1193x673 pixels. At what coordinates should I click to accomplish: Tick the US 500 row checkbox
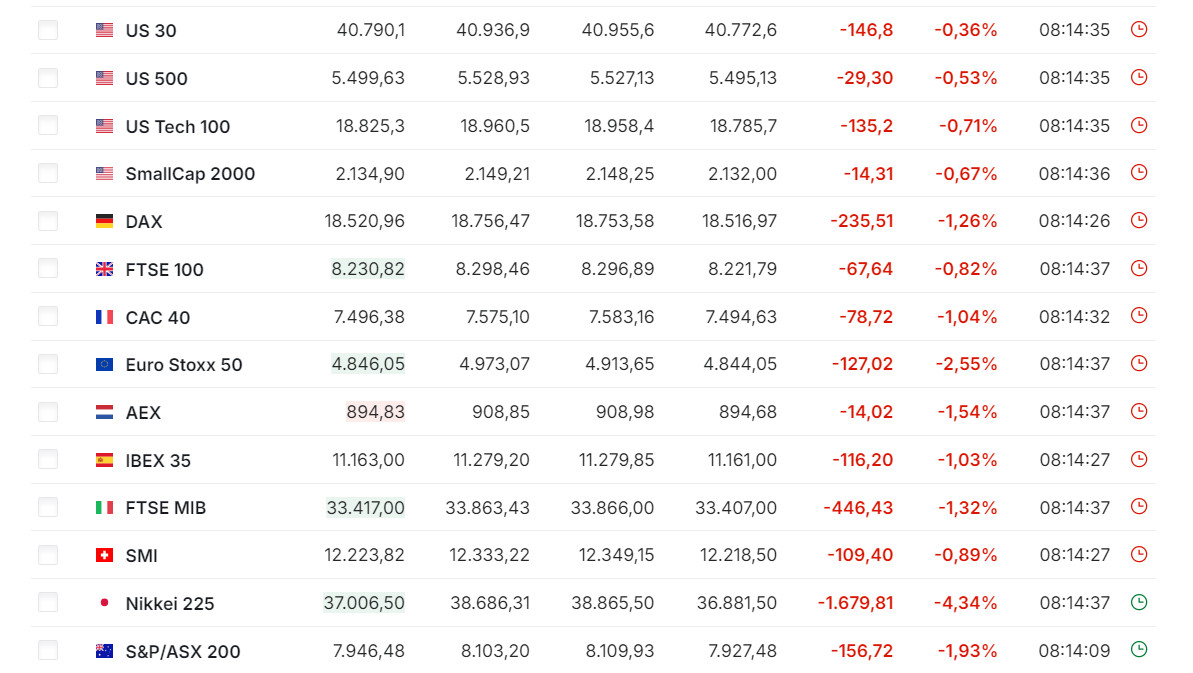point(48,78)
